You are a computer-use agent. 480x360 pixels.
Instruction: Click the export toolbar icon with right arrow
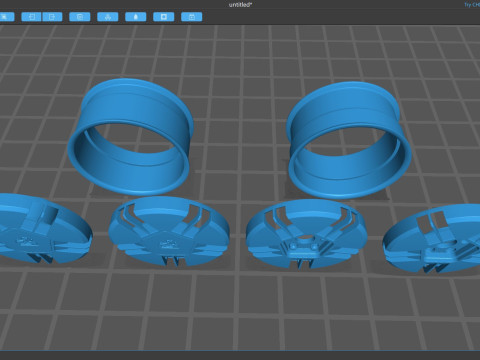[52, 17]
